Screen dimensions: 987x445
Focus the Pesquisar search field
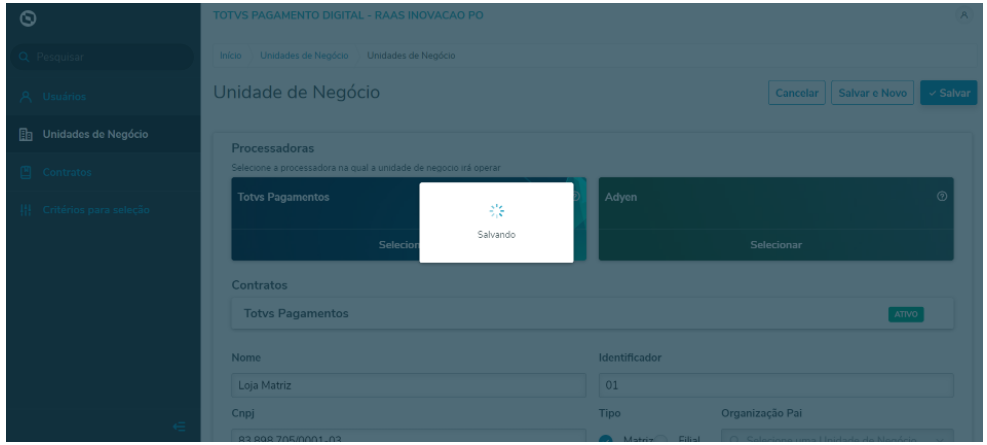coord(102,57)
